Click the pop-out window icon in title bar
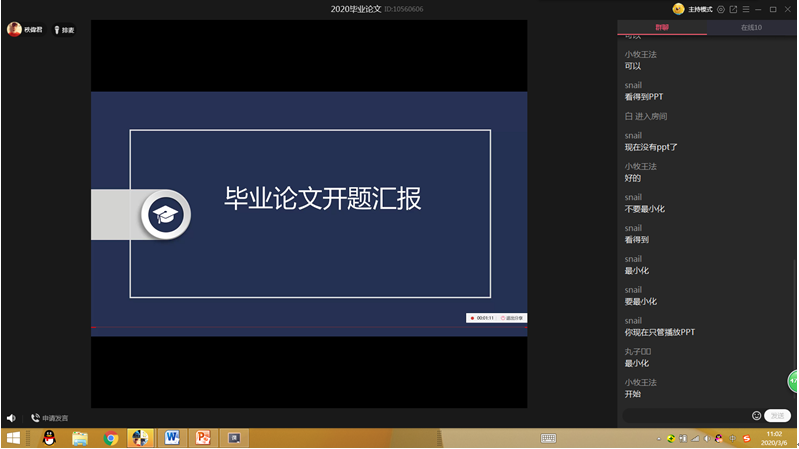 click(733, 9)
